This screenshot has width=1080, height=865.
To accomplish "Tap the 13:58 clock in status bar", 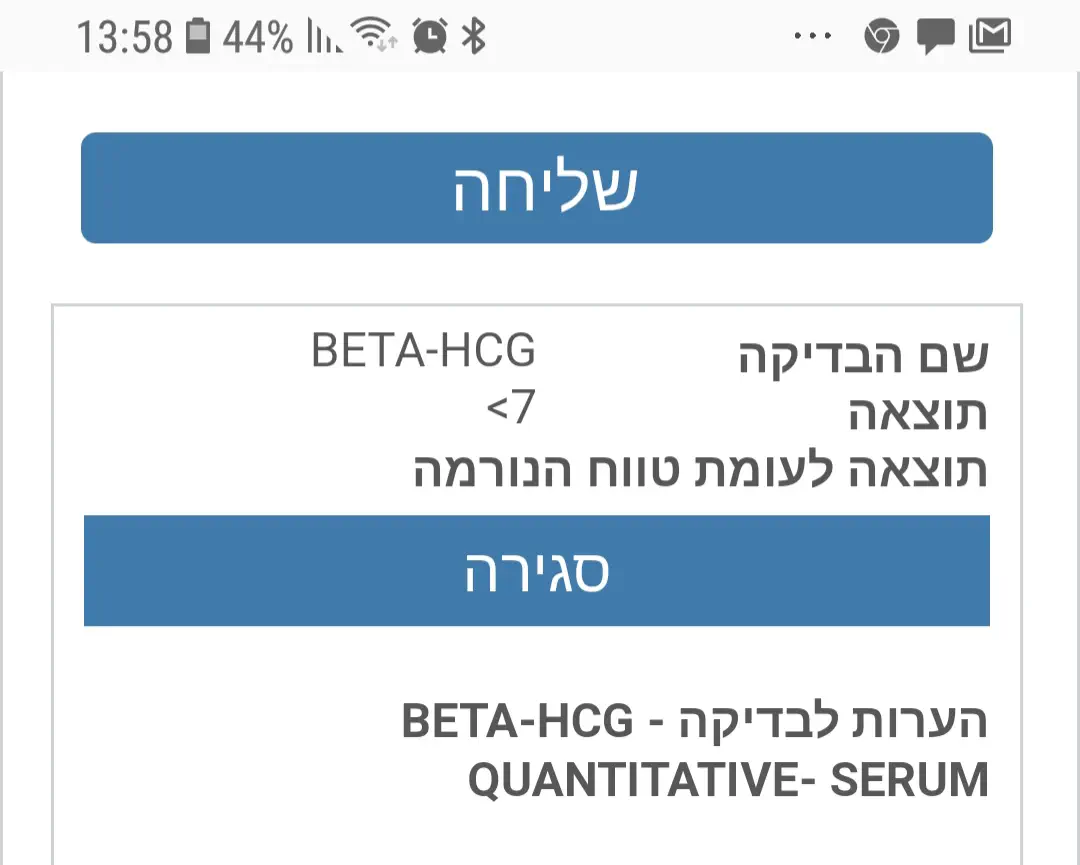I will 125,39.
